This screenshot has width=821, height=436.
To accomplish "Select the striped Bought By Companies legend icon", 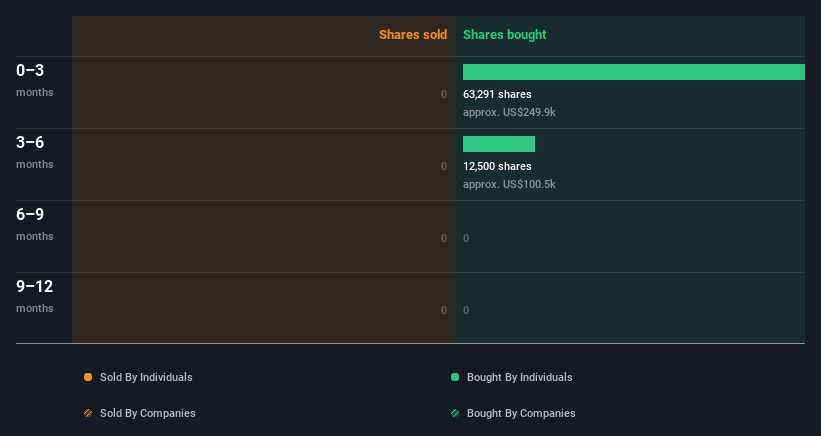I will tap(455, 413).
